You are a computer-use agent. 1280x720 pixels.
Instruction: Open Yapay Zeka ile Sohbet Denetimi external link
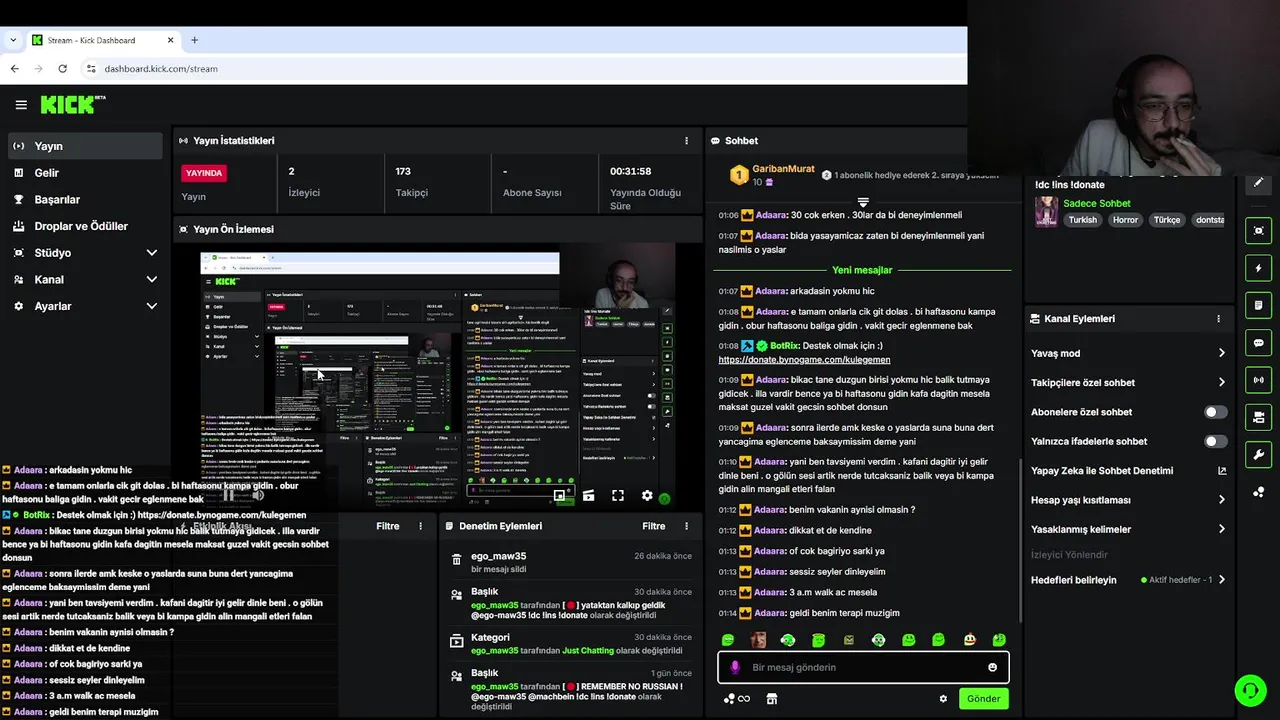1222,471
